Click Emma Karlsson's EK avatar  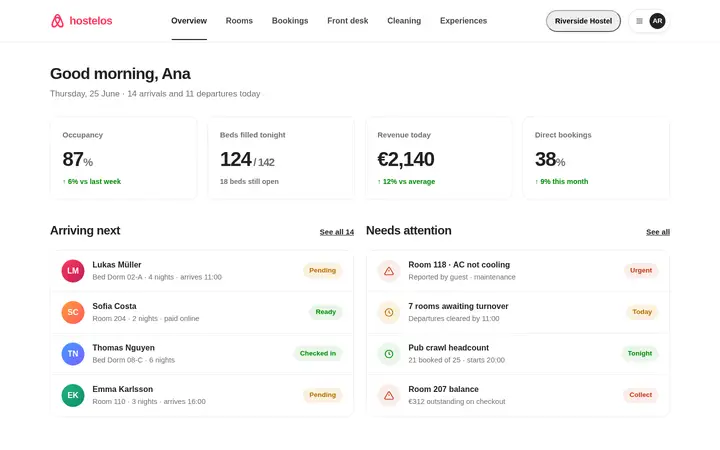tap(73, 395)
